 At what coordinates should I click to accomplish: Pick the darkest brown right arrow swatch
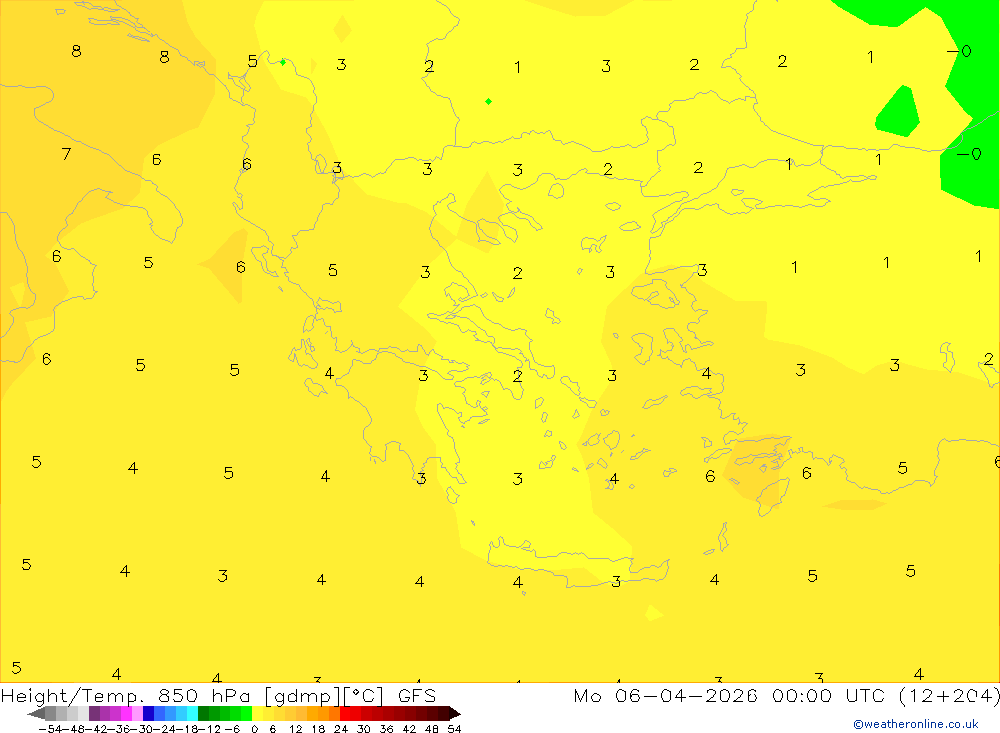[x=455, y=713]
